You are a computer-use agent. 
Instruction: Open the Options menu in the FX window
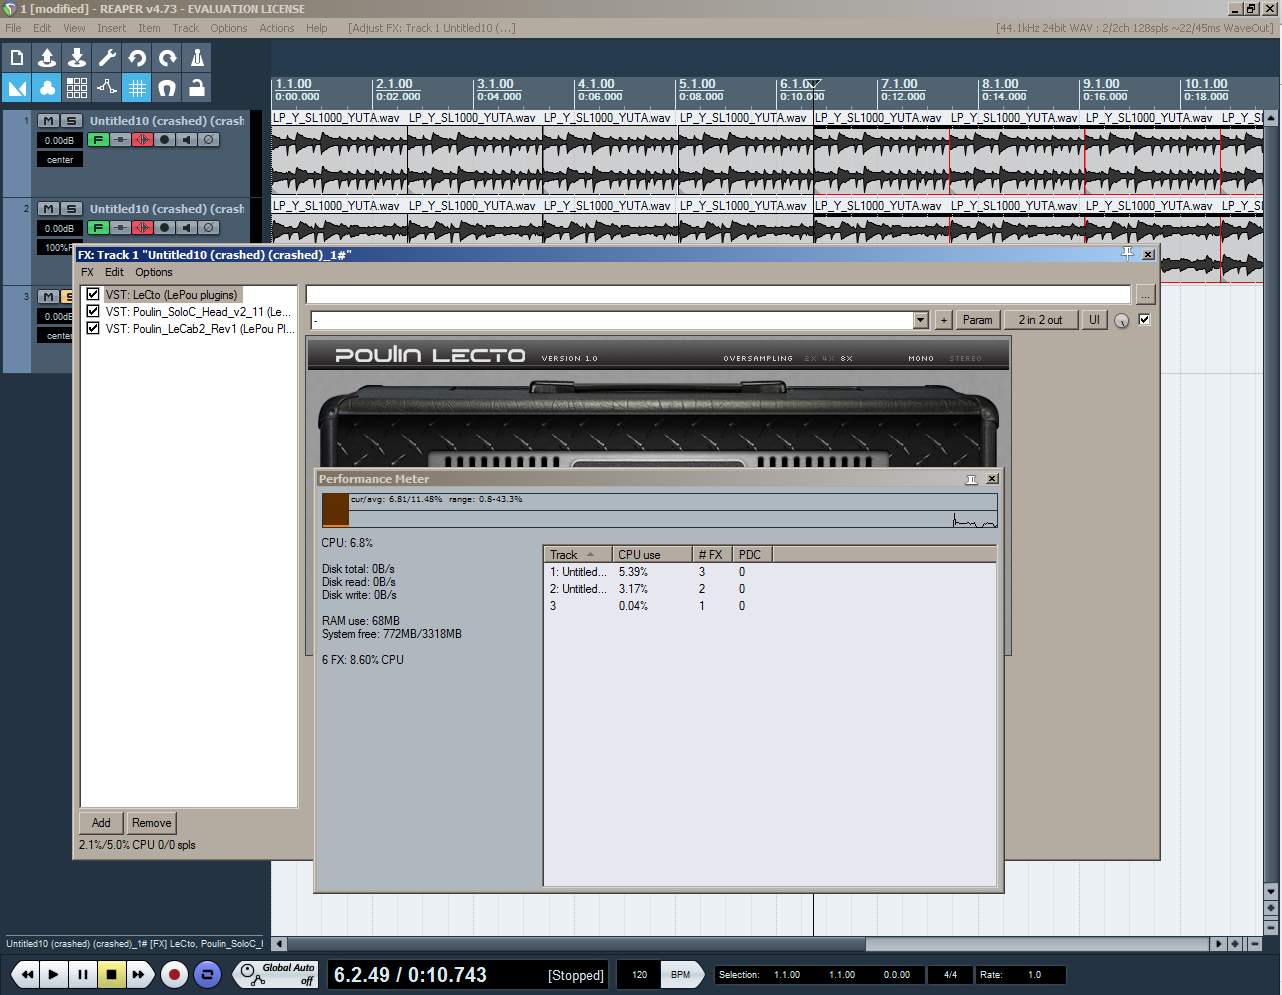point(153,272)
